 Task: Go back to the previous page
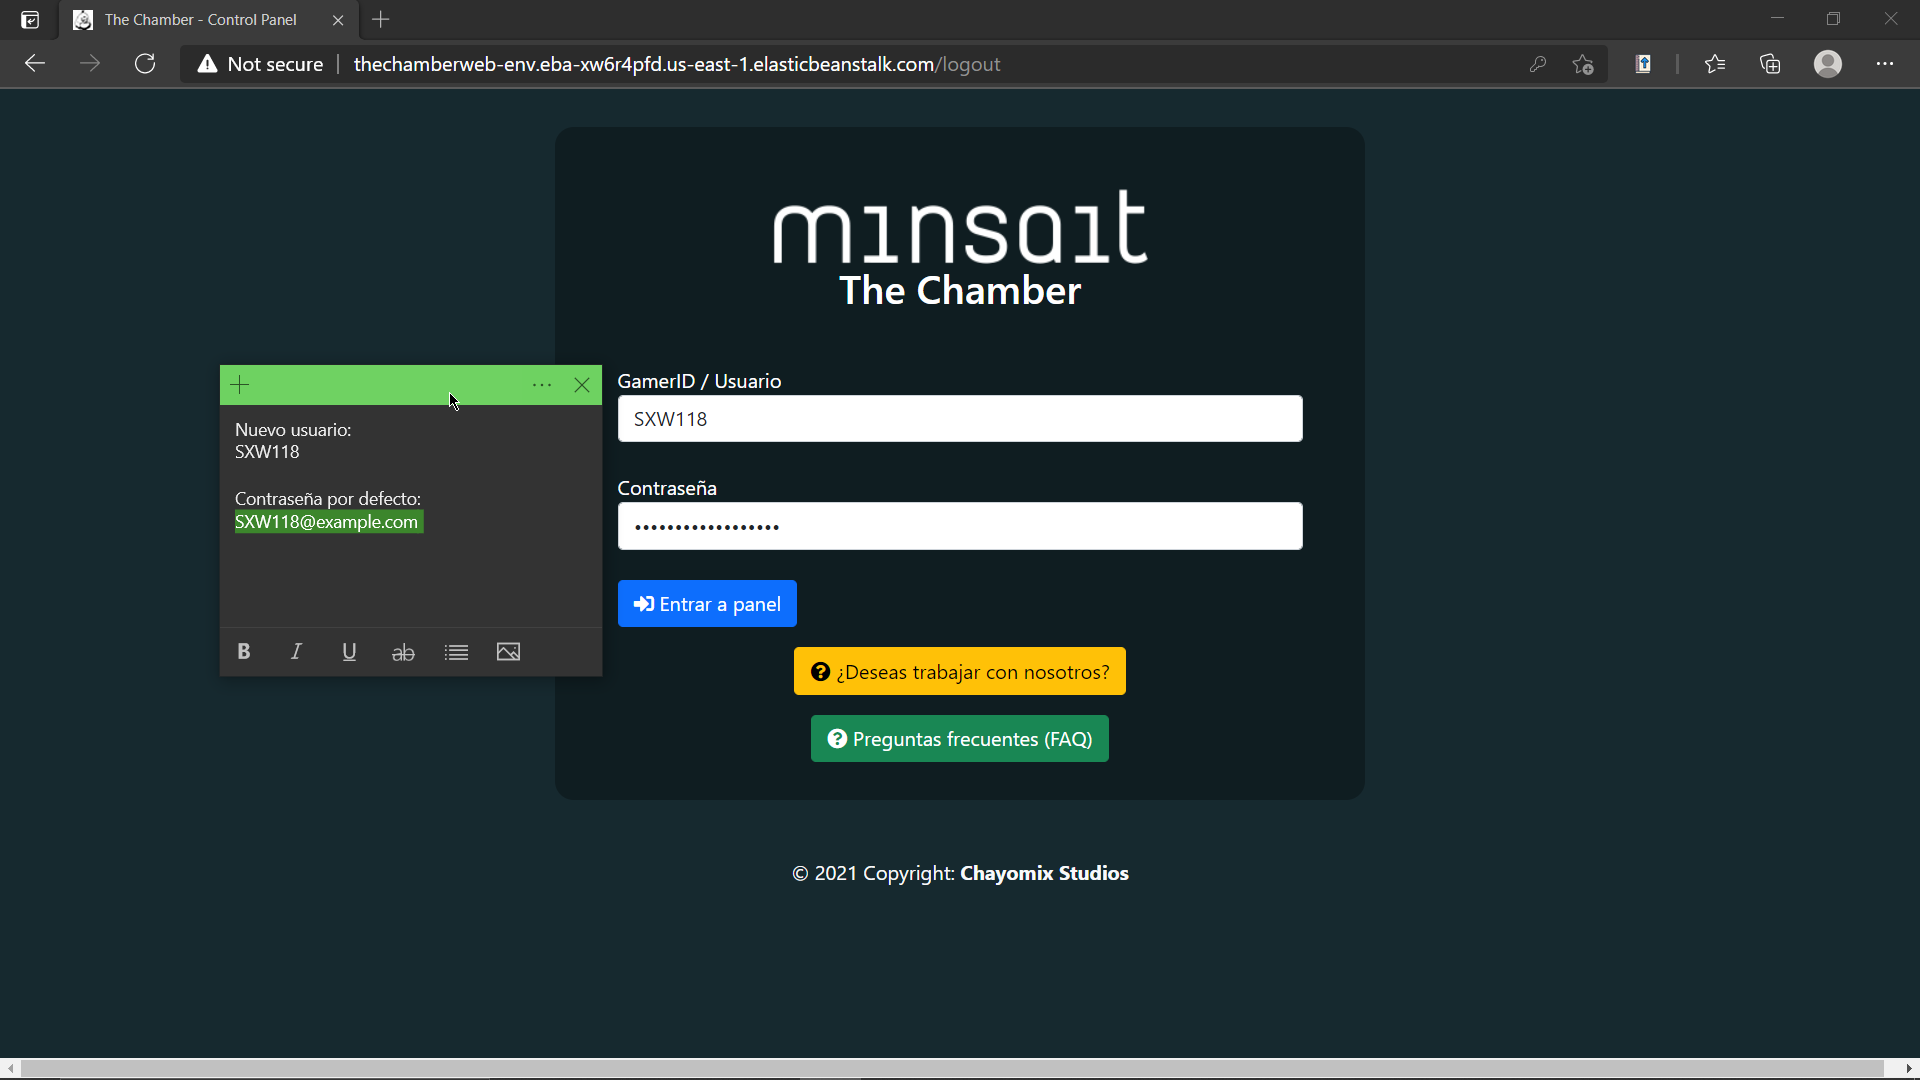pos(35,64)
